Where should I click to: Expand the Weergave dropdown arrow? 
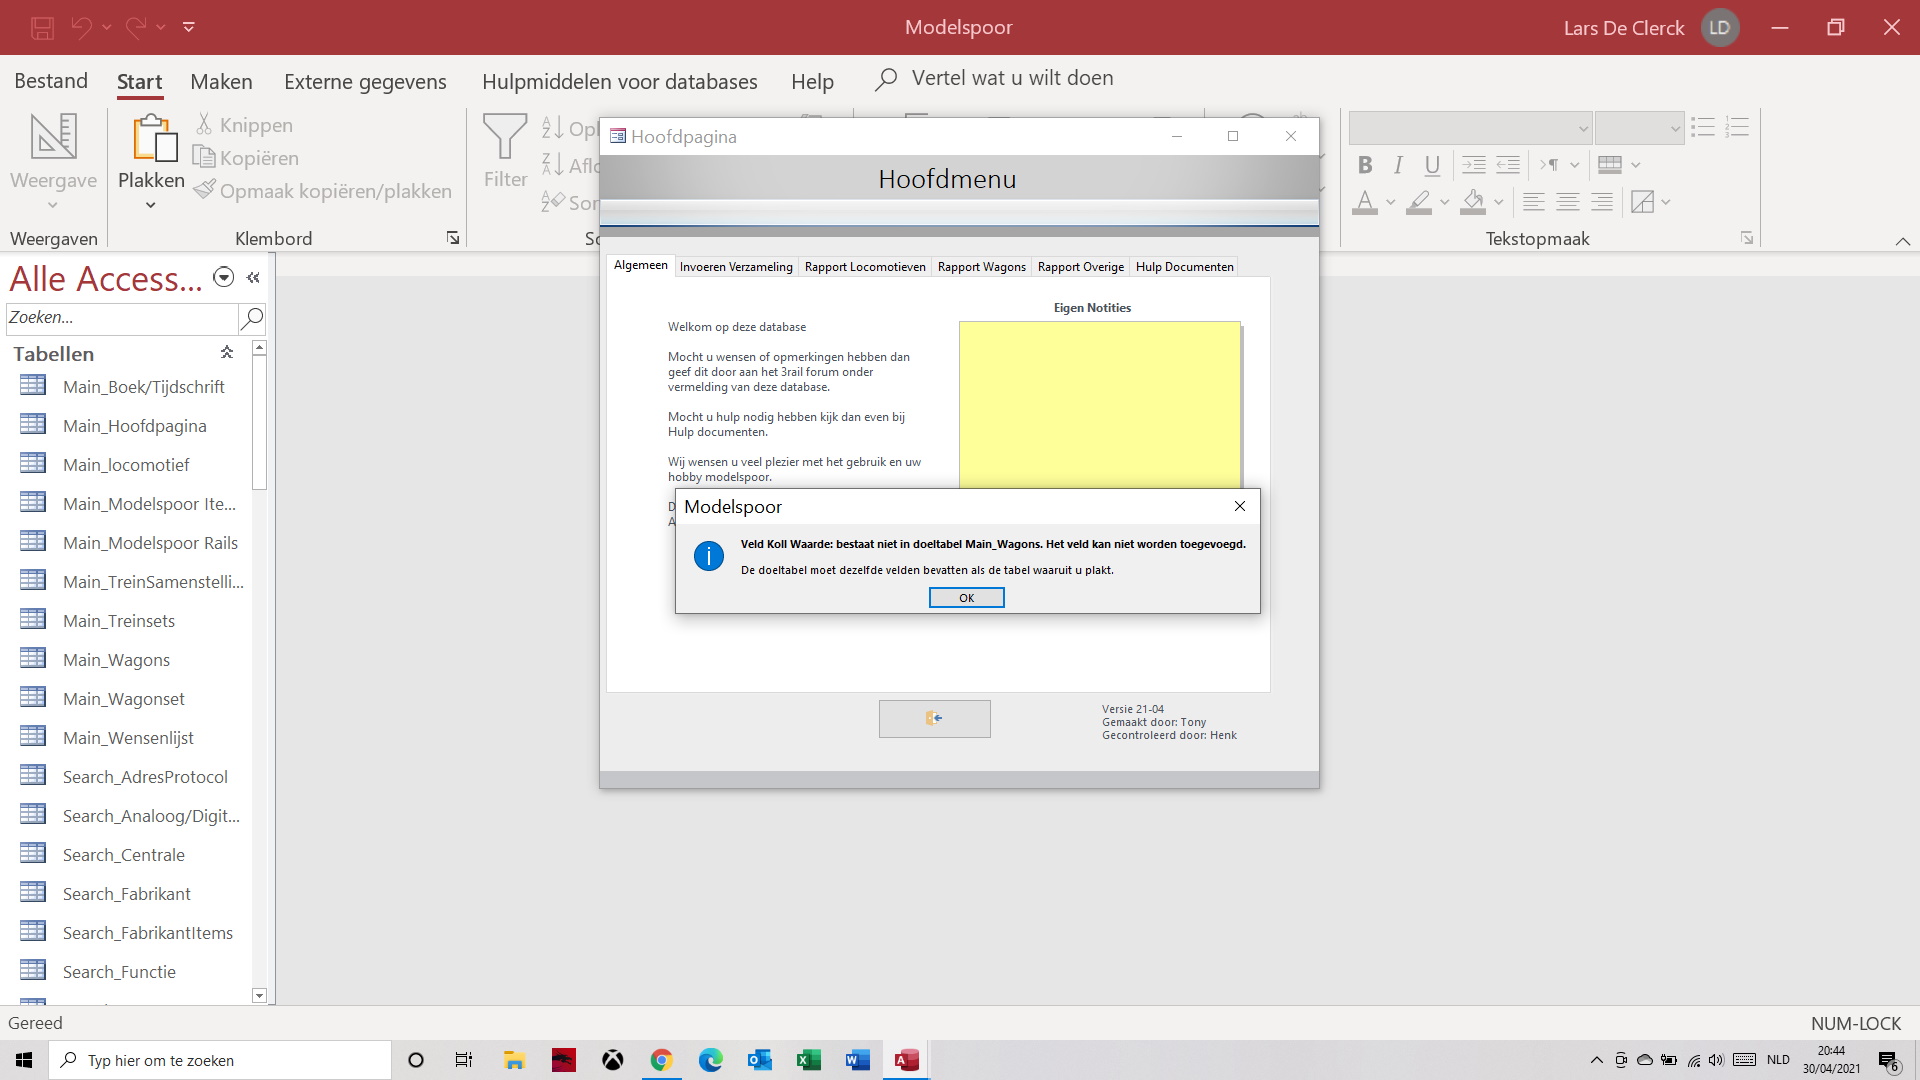[x=53, y=205]
